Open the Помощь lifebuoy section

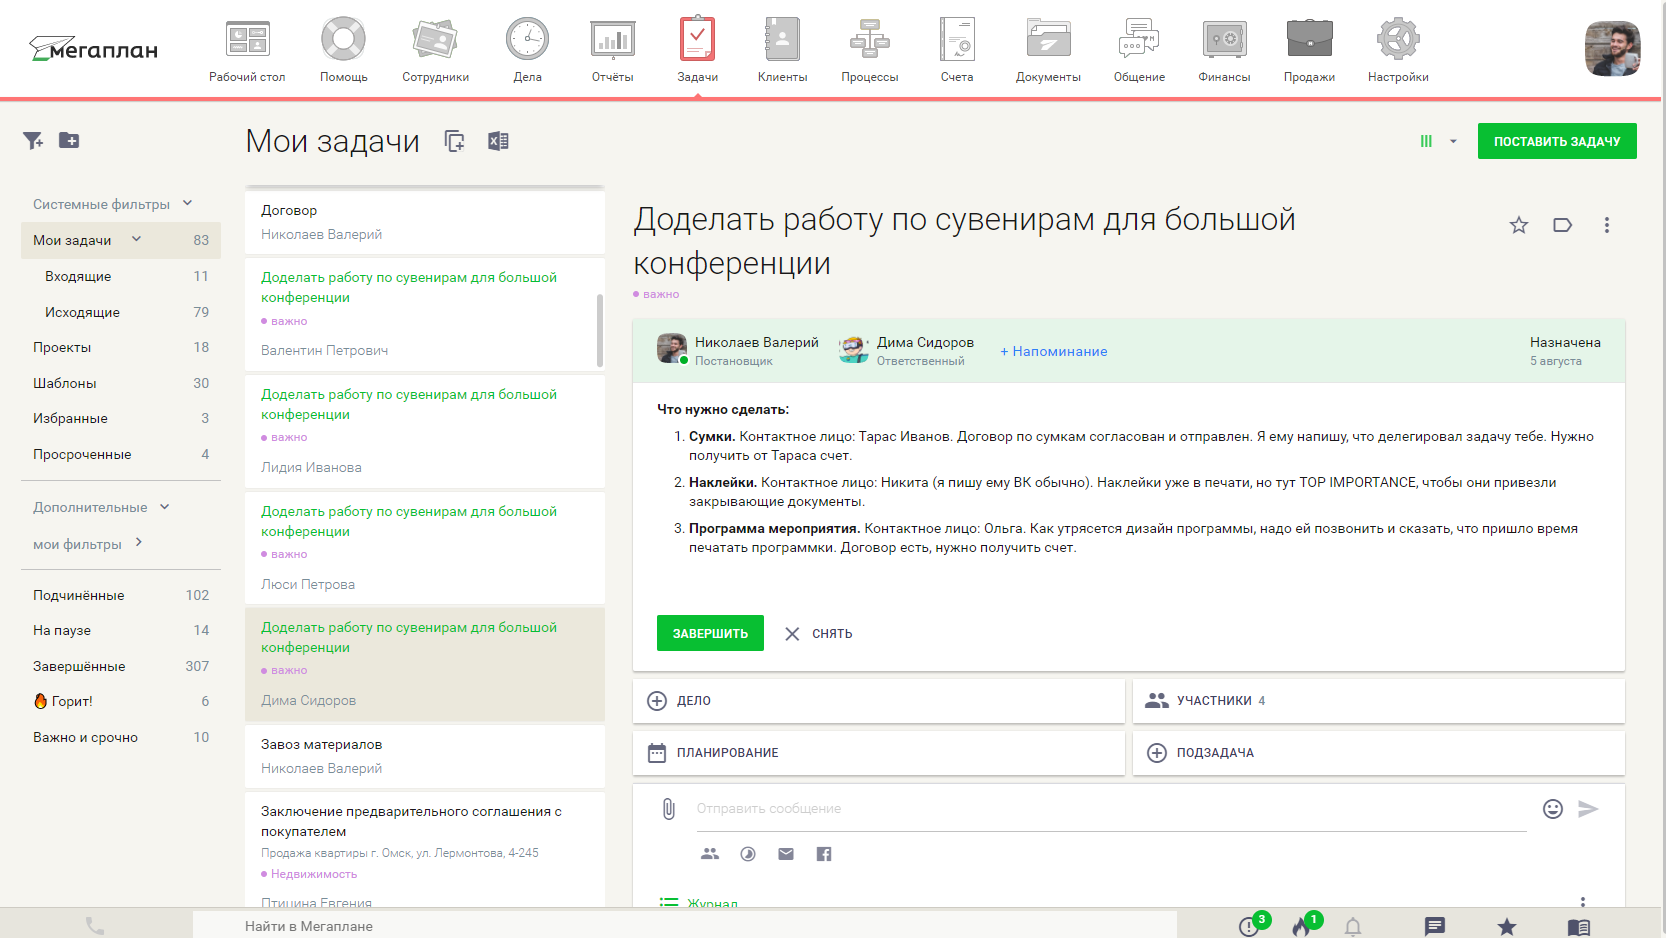tap(343, 50)
